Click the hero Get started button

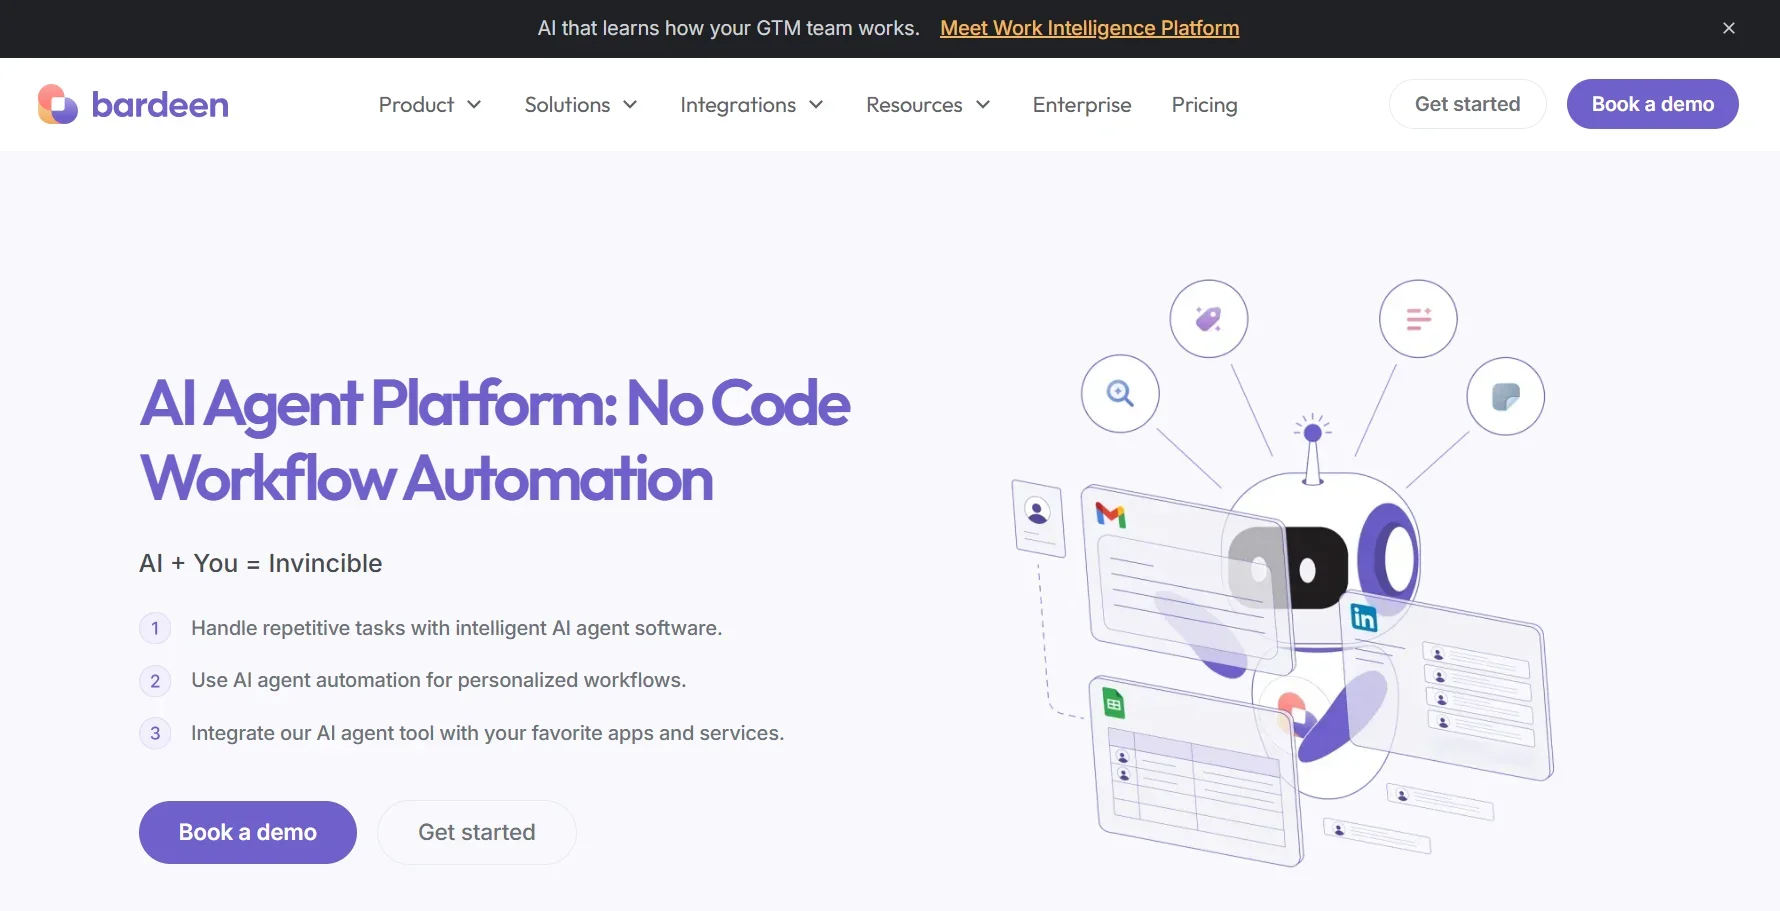click(x=476, y=832)
